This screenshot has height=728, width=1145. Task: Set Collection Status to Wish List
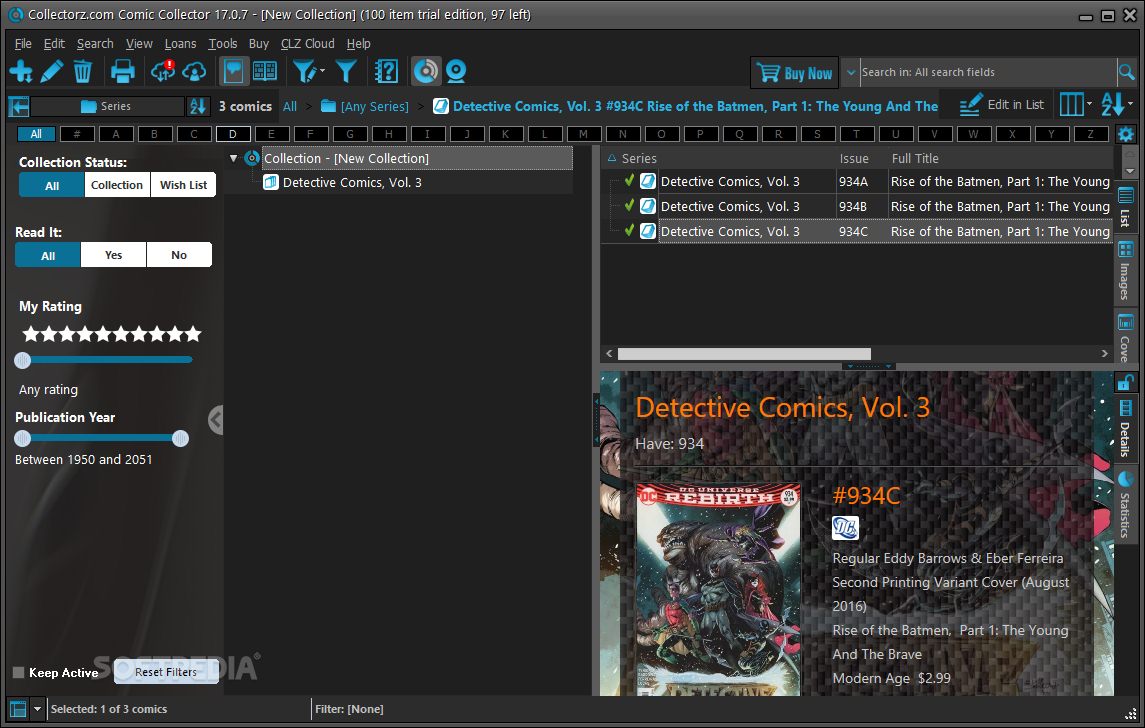183,185
